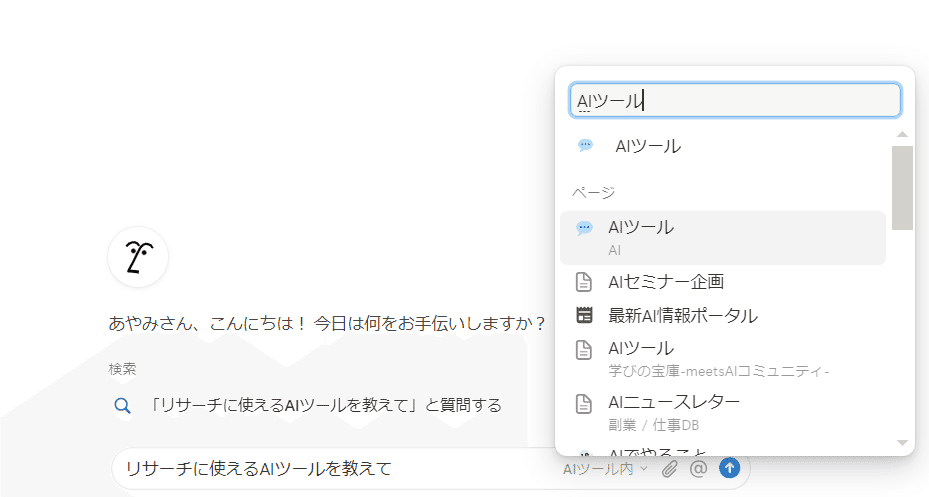Click the search field containing AIツール
The image size is (929, 497).
[x=734, y=100]
